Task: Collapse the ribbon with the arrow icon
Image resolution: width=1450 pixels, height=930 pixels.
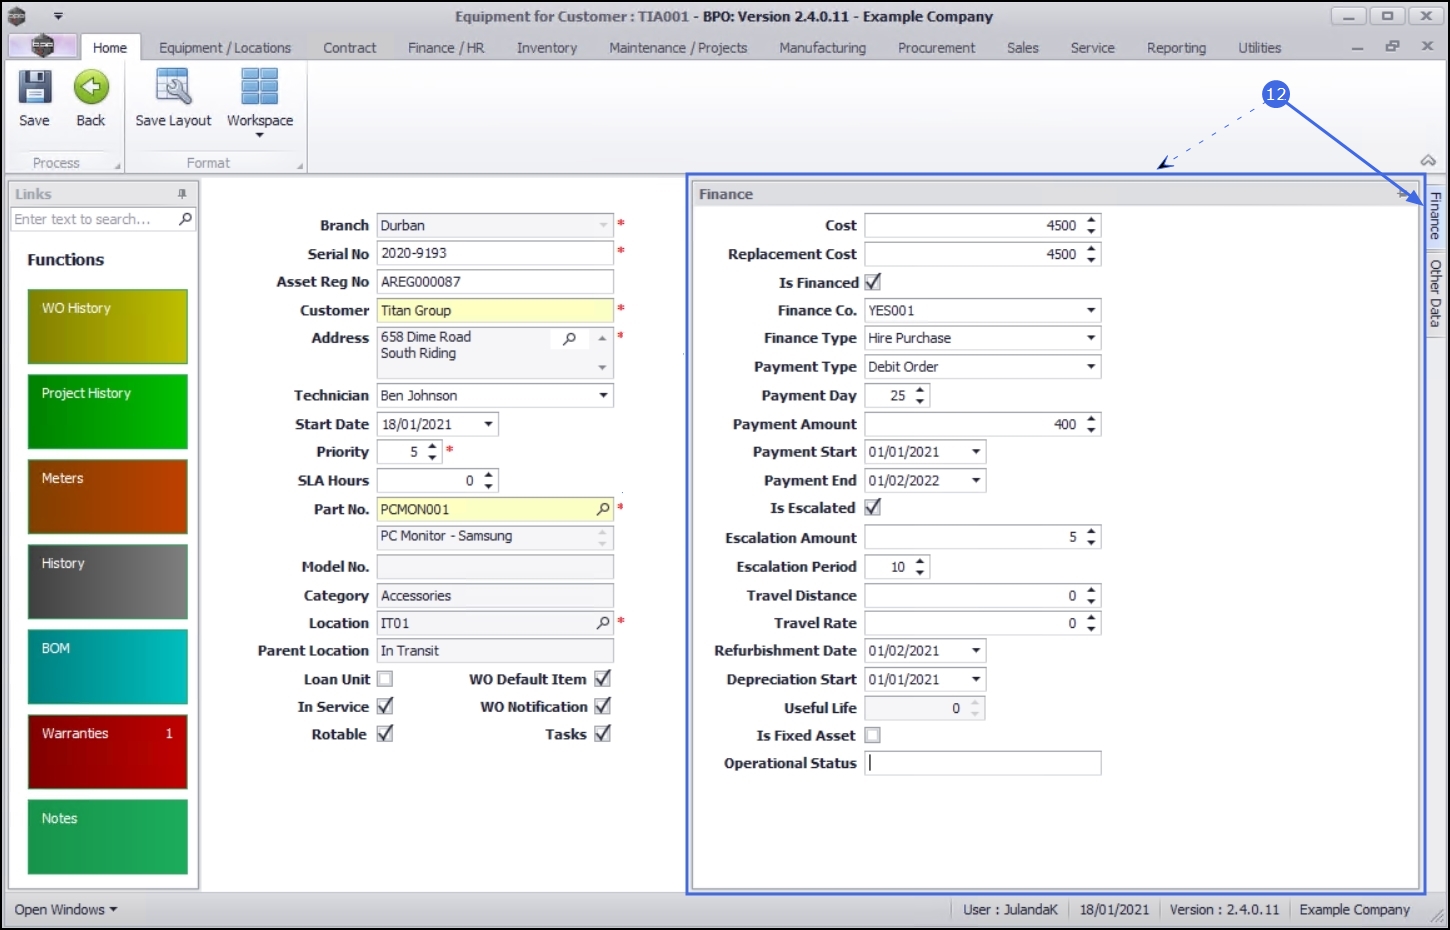Action: coord(1428,161)
